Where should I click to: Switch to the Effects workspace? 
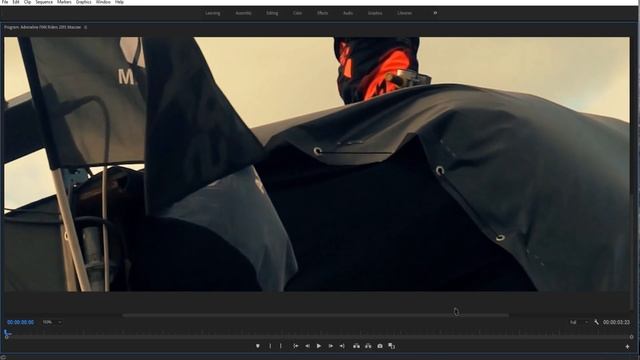(x=322, y=13)
